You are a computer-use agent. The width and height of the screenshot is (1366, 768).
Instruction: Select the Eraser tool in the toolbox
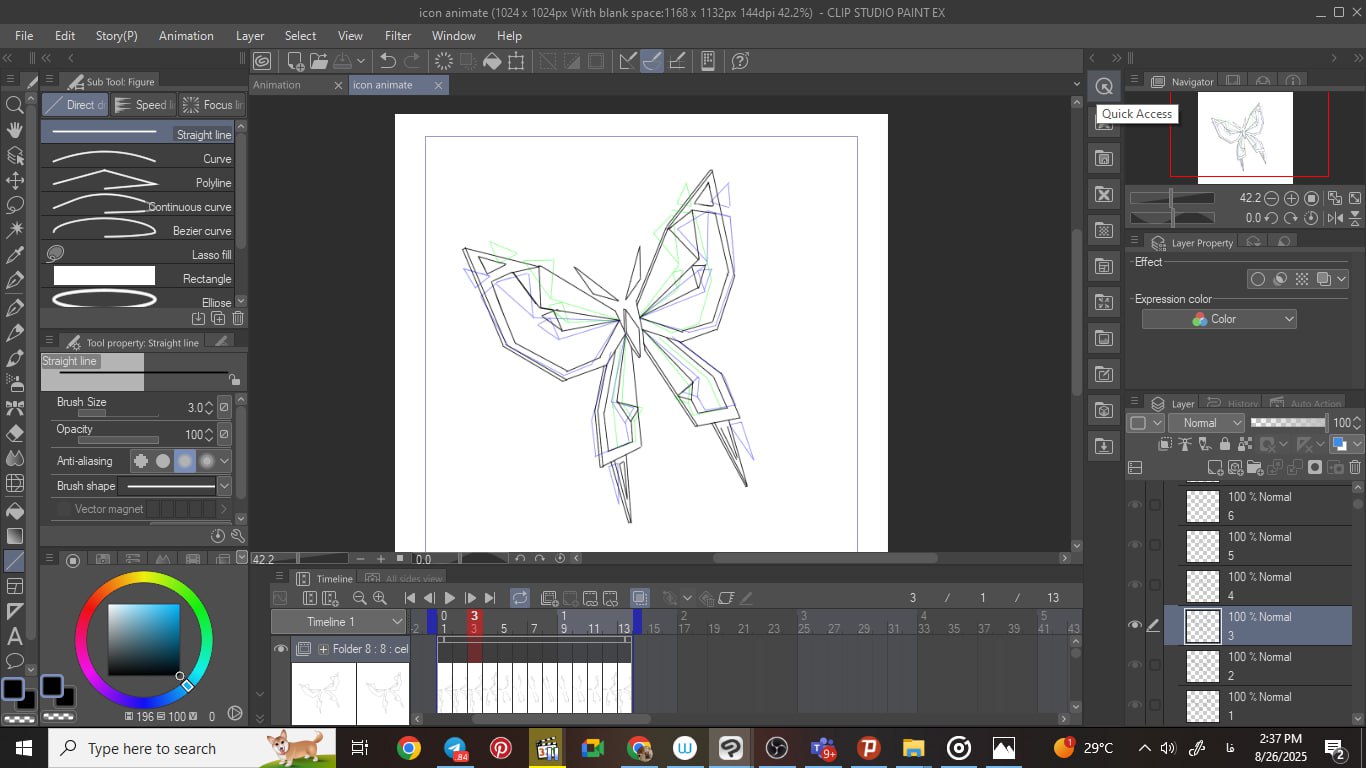pyautogui.click(x=15, y=433)
